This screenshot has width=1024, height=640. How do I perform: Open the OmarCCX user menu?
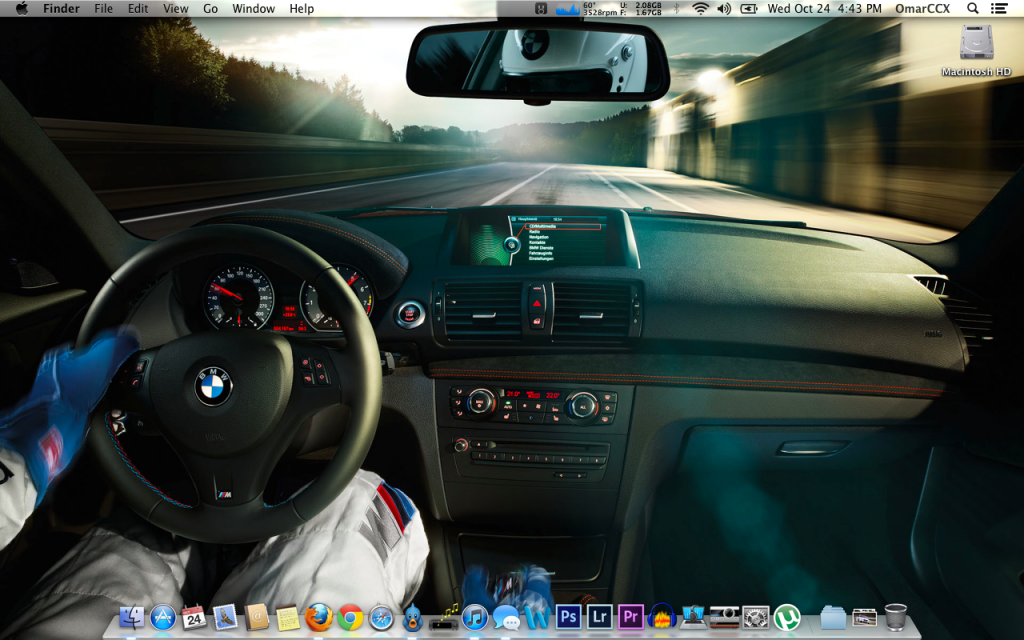[x=922, y=8]
